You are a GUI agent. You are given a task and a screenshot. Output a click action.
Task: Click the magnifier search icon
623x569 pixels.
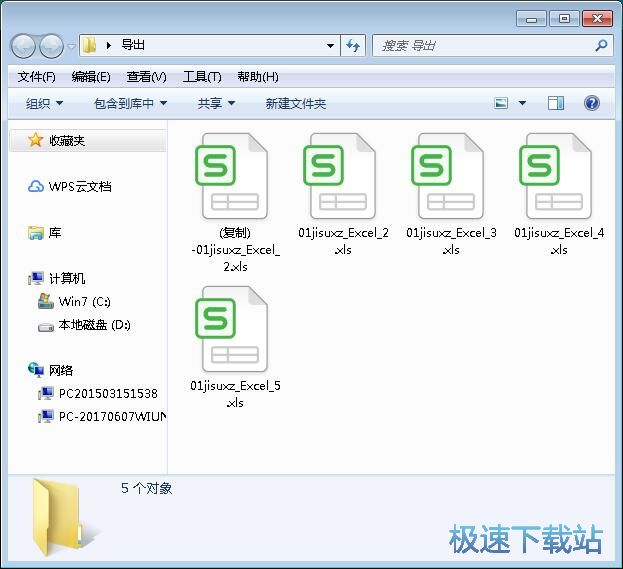click(602, 45)
